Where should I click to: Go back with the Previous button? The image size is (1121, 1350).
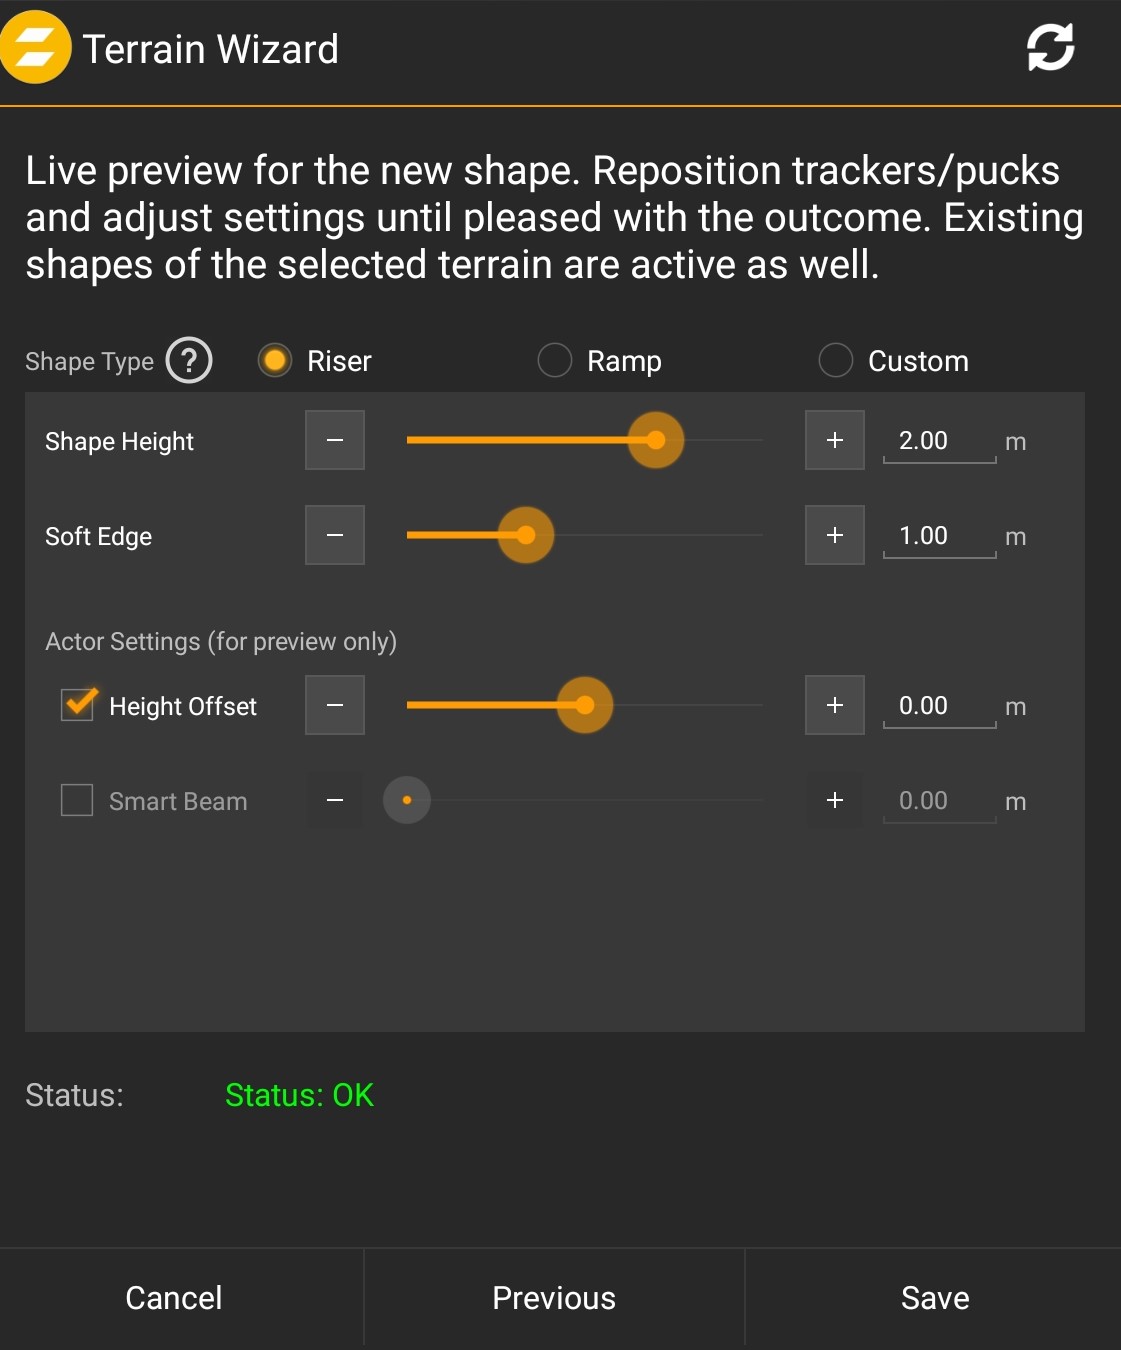tap(554, 1298)
